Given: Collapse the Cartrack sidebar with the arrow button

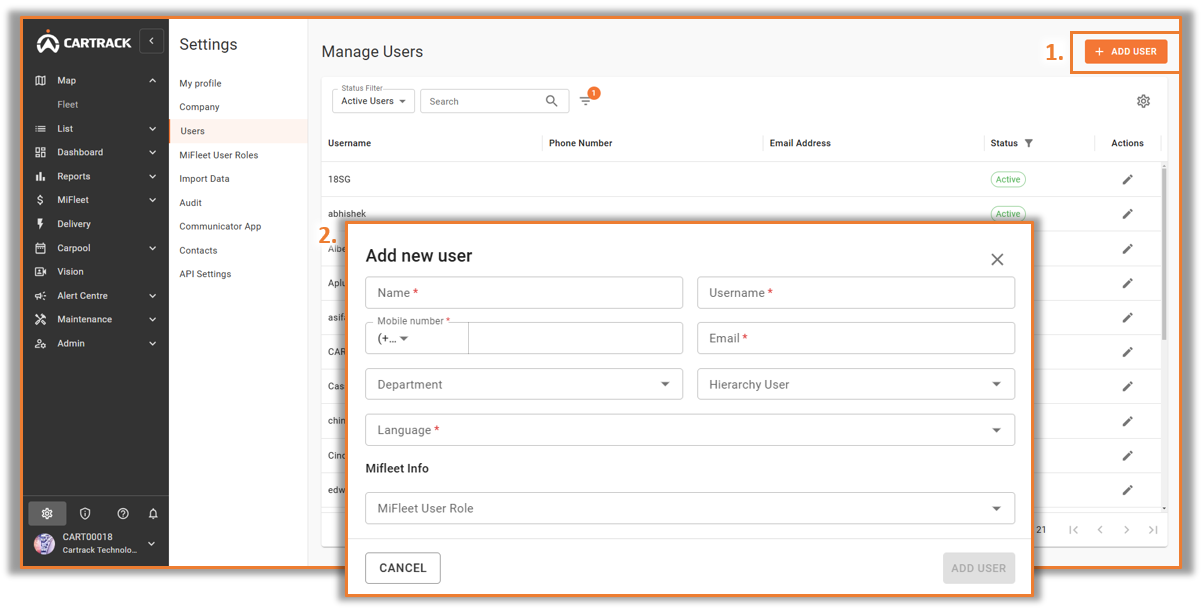Looking at the screenshot, I should pyautogui.click(x=151, y=41).
